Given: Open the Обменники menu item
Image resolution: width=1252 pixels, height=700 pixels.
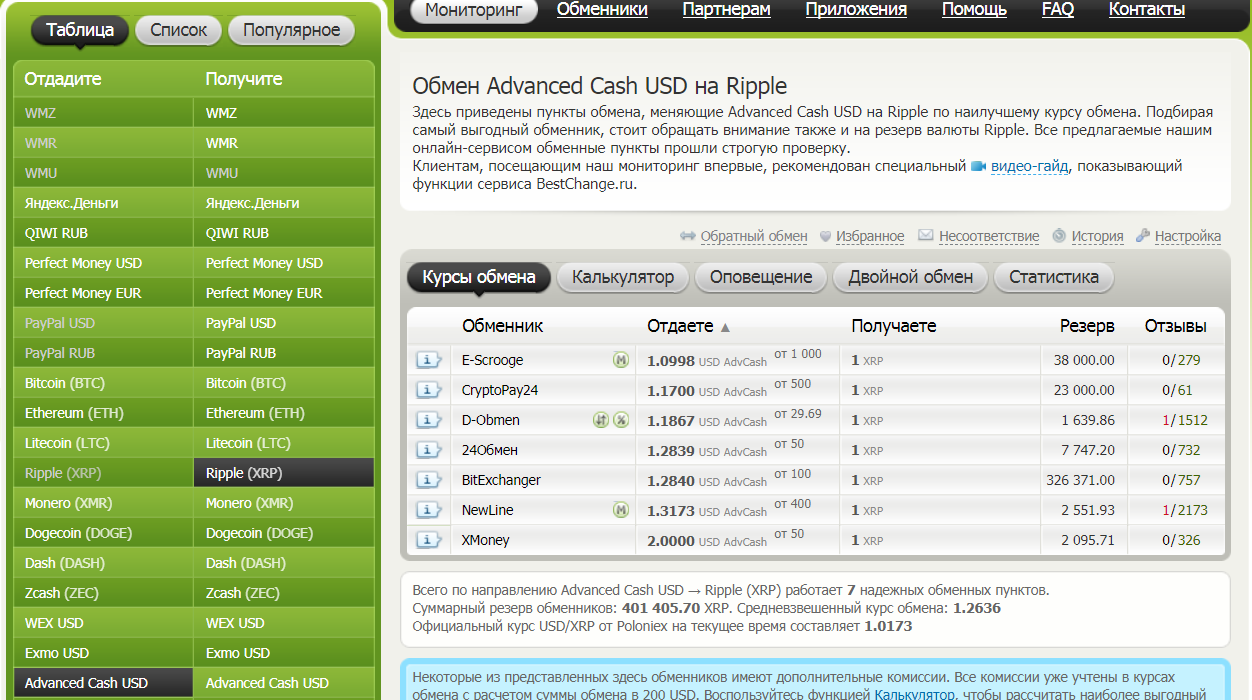Looking at the screenshot, I should [x=602, y=9].
